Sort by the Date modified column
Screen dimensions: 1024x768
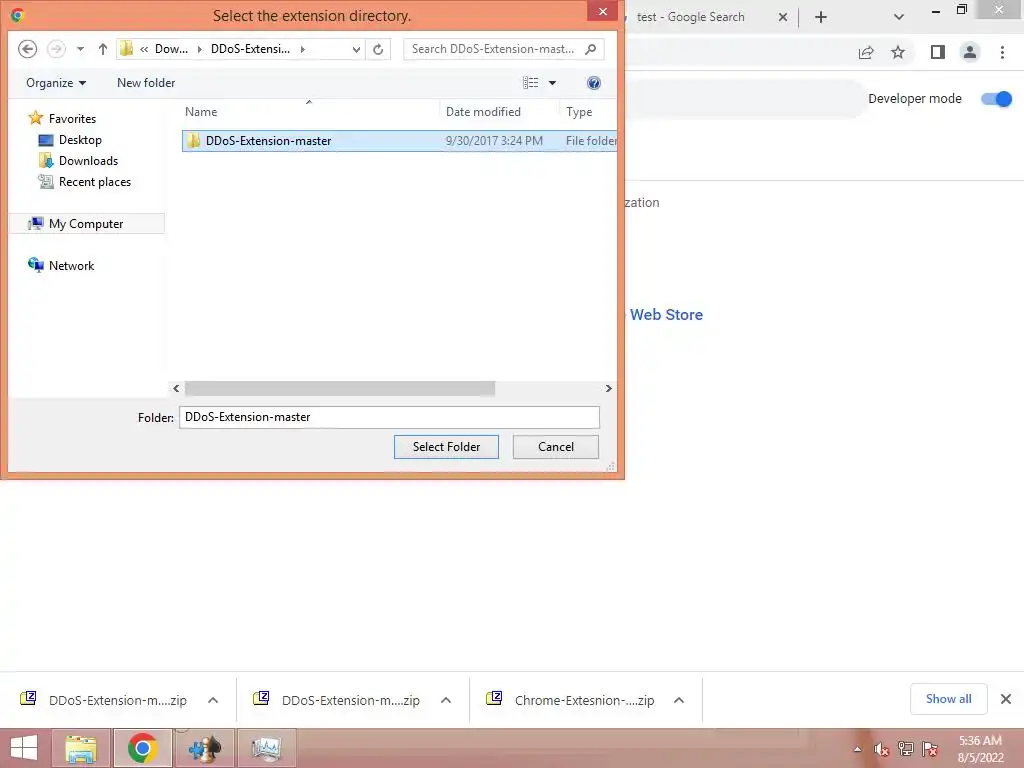483,112
